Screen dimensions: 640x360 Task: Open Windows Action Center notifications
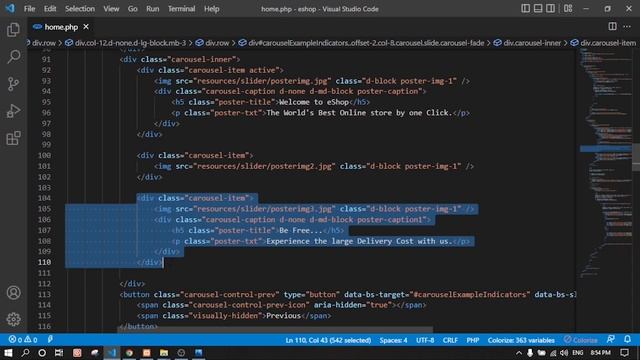[624, 353]
